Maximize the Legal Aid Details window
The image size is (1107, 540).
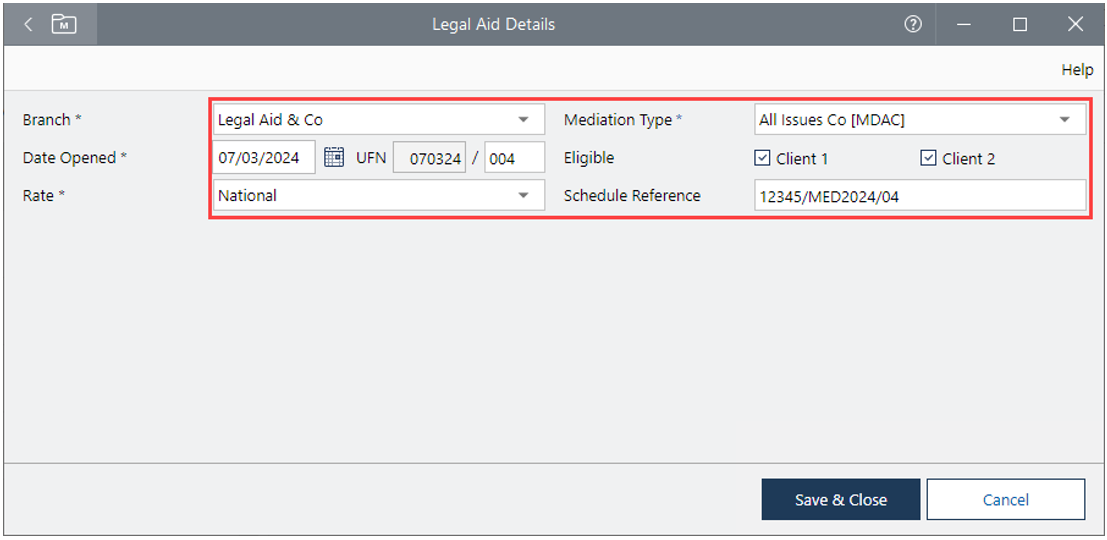tap(1019, 24)
